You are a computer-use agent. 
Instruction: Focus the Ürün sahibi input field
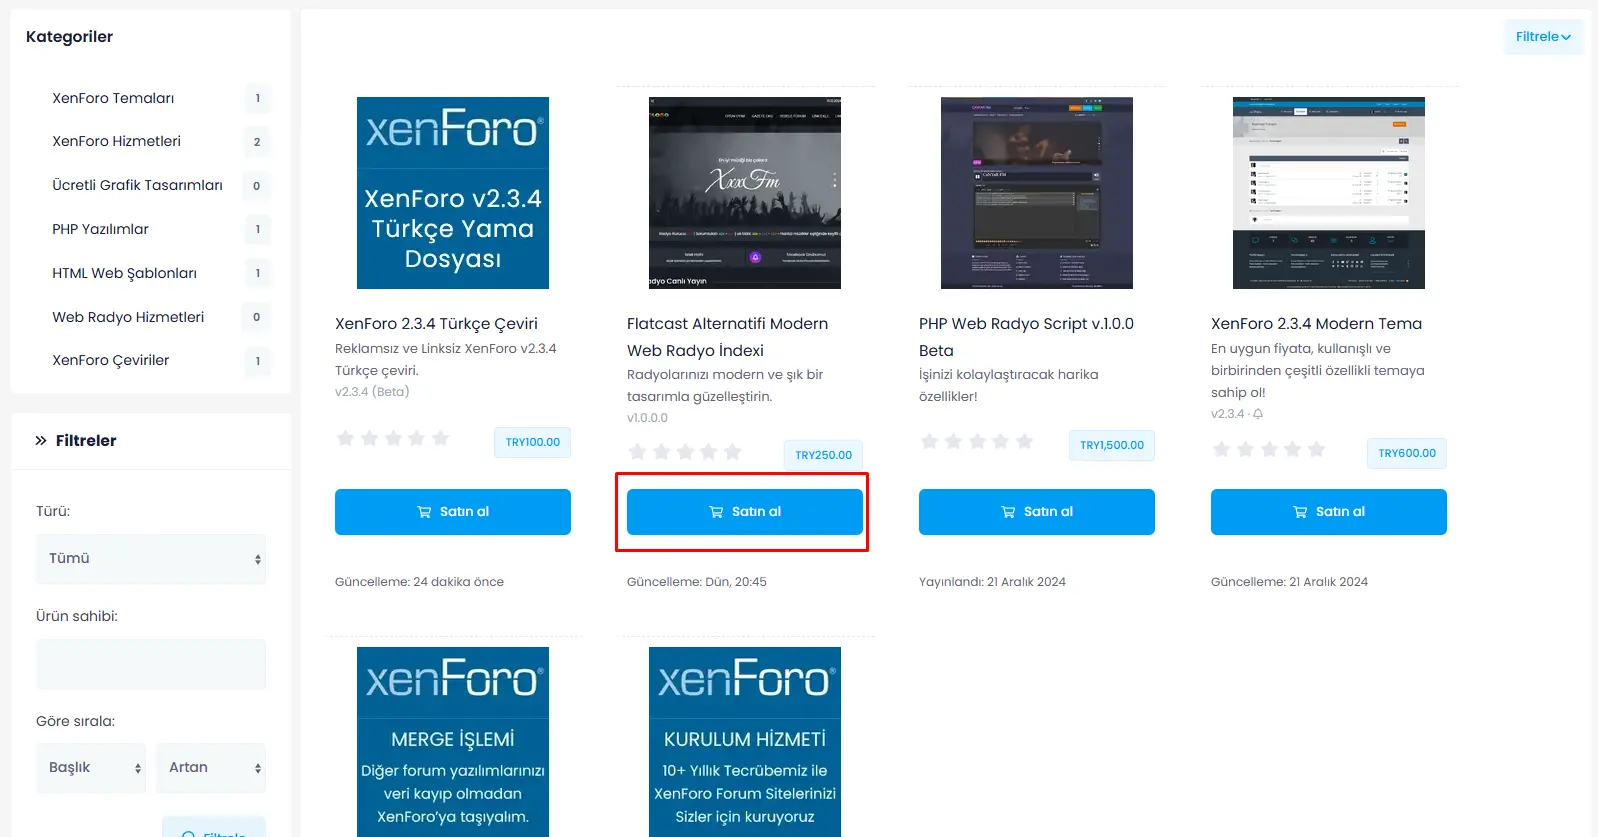click(x=151, y=664)
